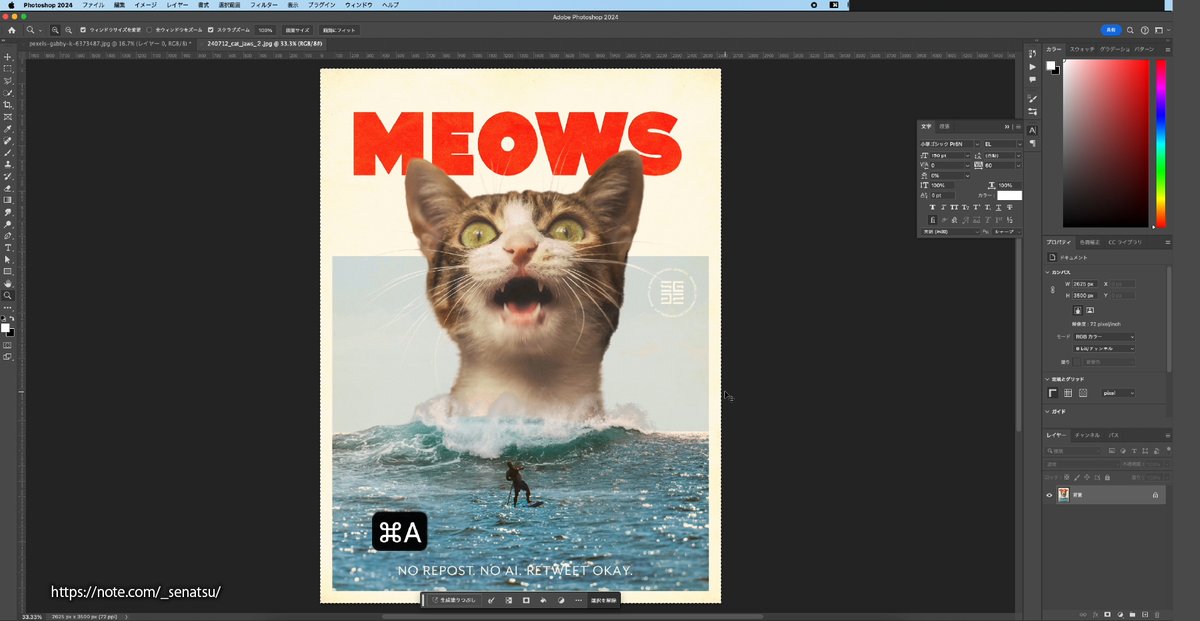Select the Pen tool

(8, 236)
